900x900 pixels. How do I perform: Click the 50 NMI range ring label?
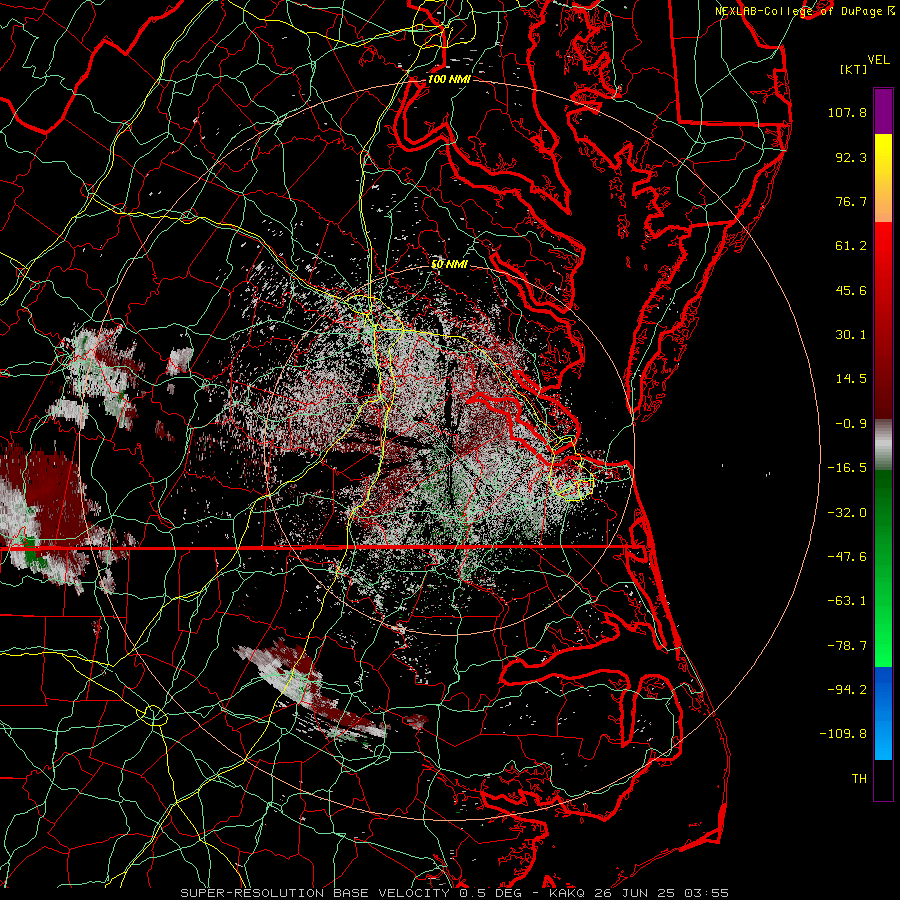(449, 264)
